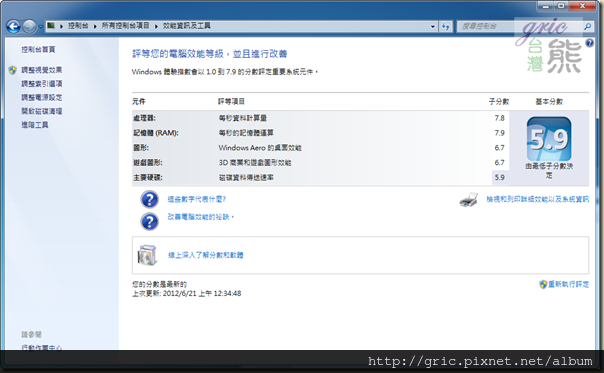Click the software box icon
The height and width of the screenshot is (373, 604).
(x=148, y=255)
